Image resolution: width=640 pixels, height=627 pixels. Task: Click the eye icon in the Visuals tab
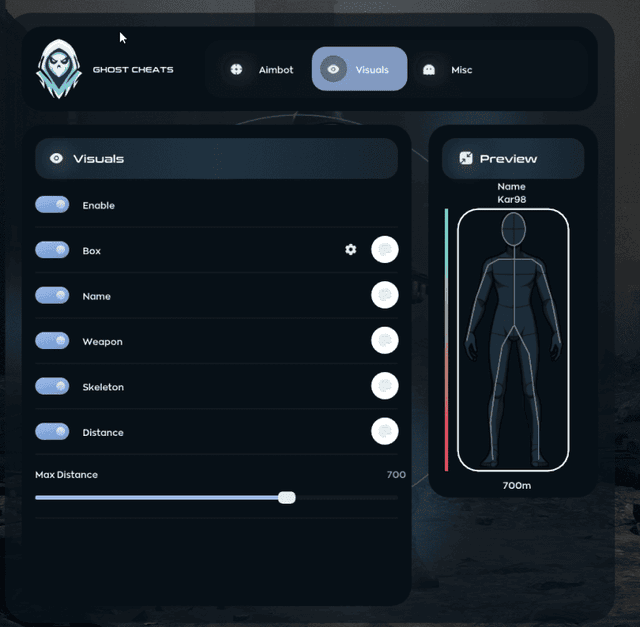pyautogui.click(x=334, y=69)
